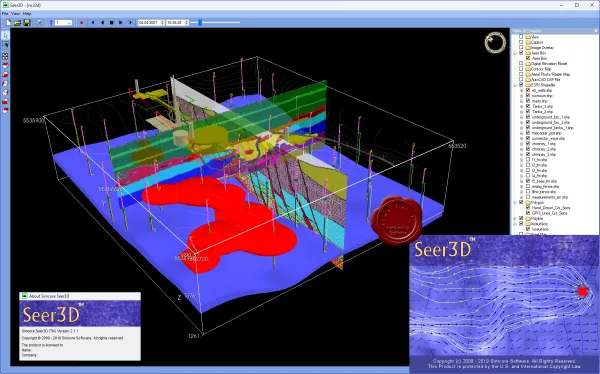Close the Table of Contents panel
Screen dimensions: 600x374
tap(595, 31)
